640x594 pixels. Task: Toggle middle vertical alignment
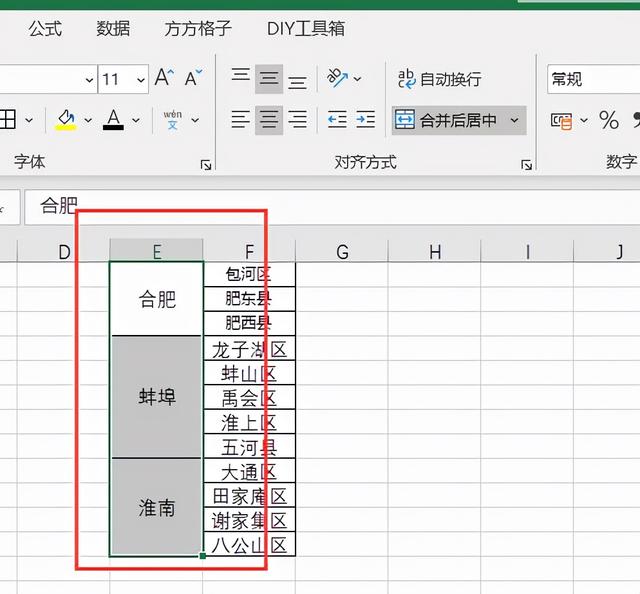[x=269, y=79]
